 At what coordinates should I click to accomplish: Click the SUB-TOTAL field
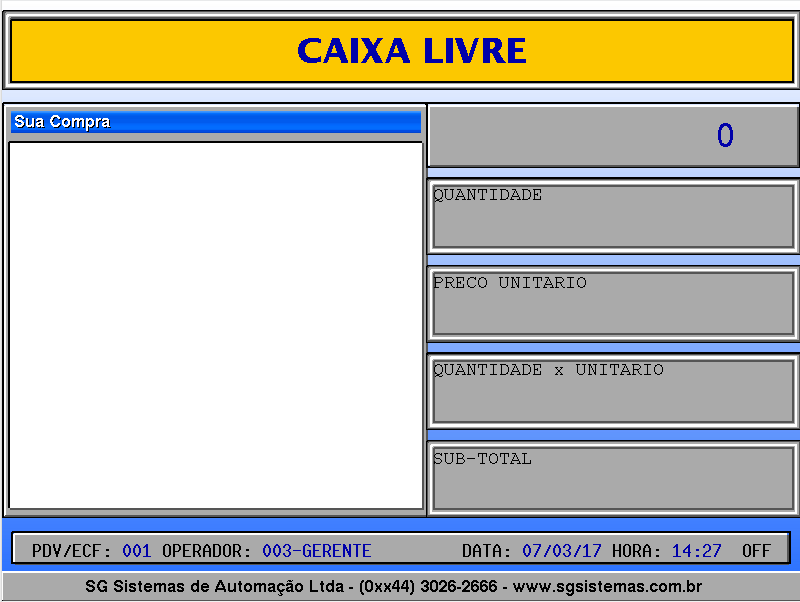click(612, 478)
